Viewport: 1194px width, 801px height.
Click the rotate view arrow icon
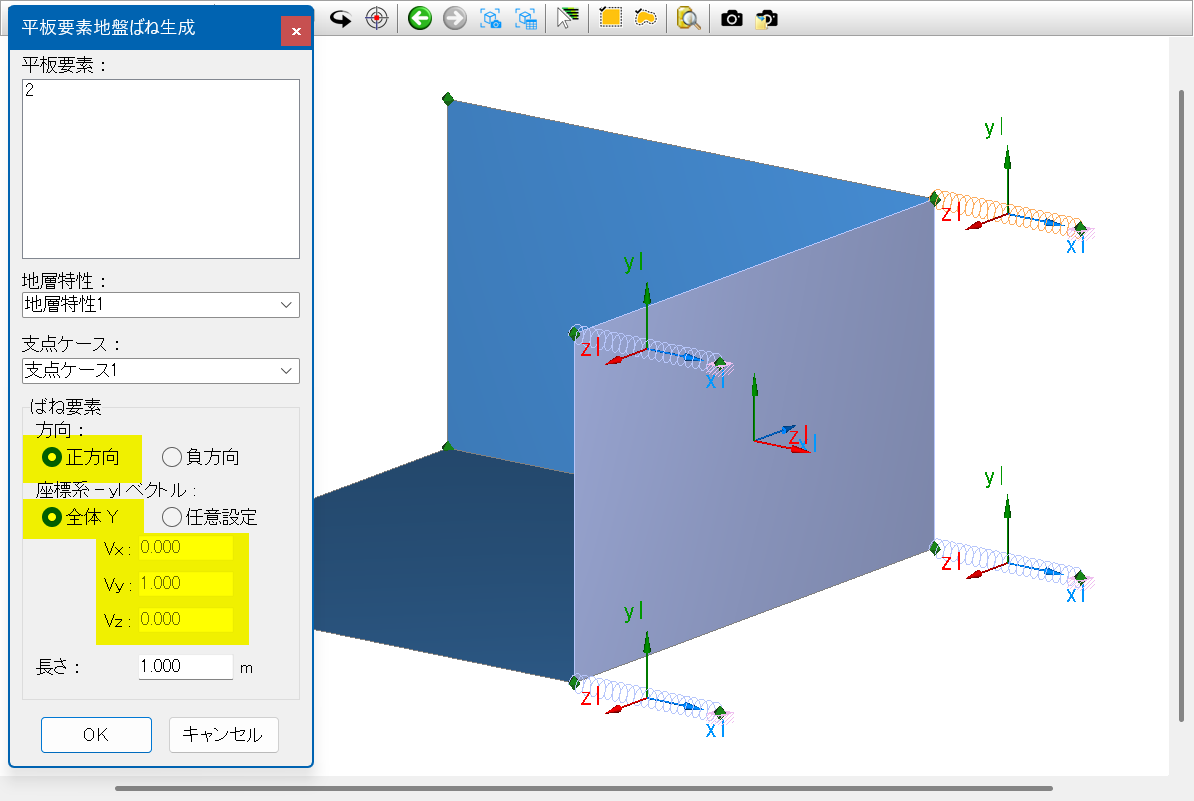340,18
